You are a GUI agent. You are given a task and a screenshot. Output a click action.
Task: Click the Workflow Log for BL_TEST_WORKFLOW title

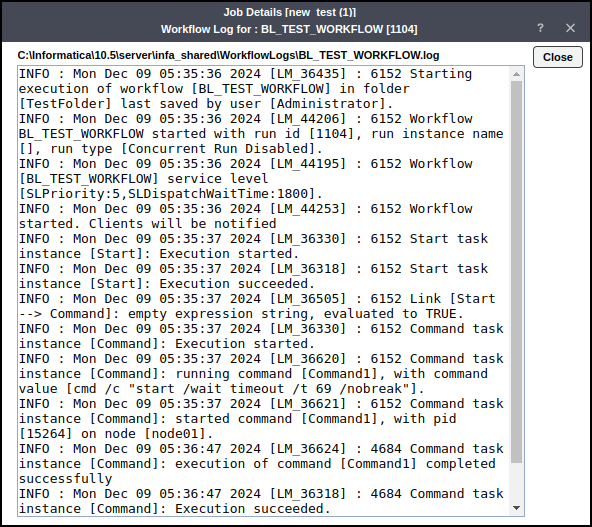pos(289,29)
